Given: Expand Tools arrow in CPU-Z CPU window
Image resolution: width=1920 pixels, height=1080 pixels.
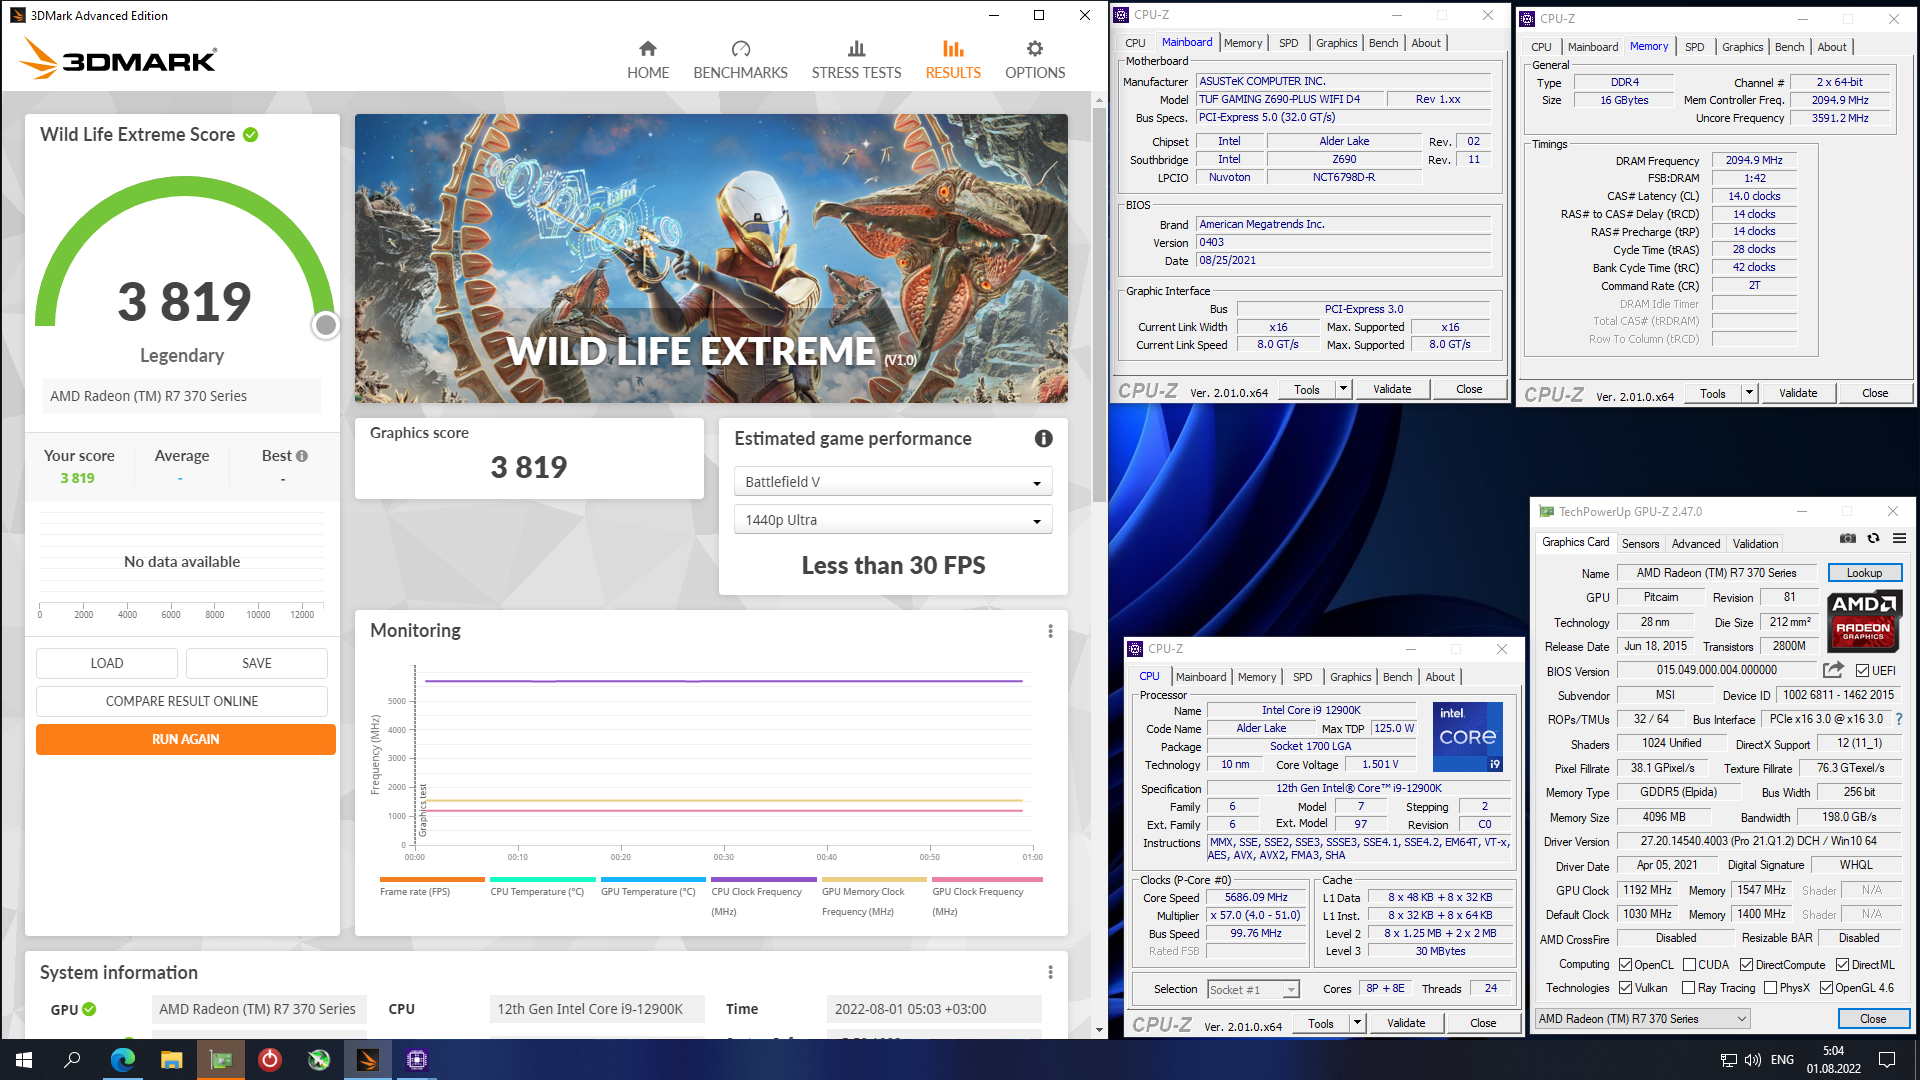Looking at the screenshot, I should pyautogui.click(x=1357, y=1023).
